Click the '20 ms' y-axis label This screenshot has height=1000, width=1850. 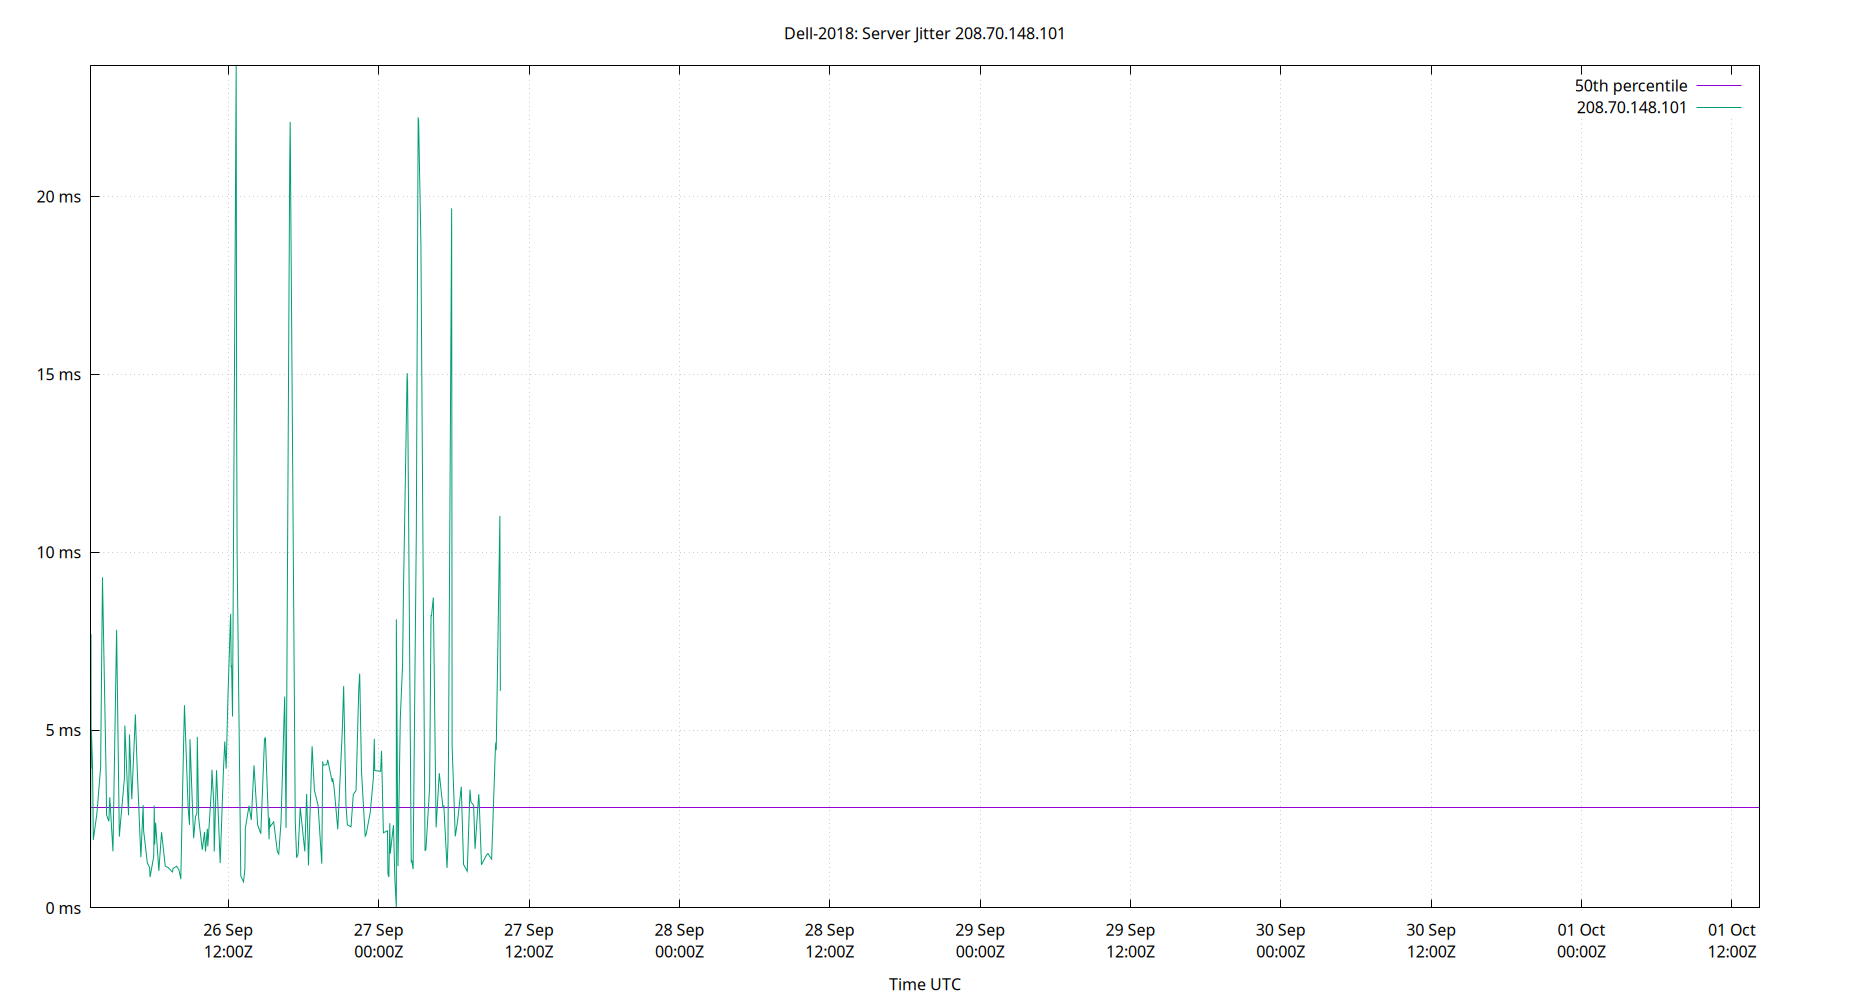click(59, 197)
